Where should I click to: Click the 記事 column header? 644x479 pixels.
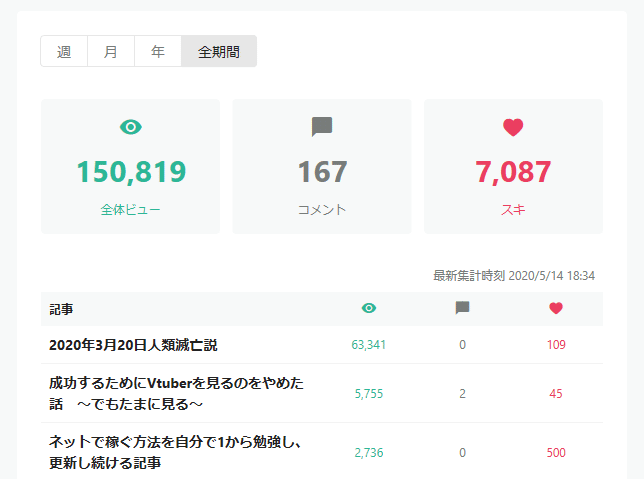(x=61, y=309)
